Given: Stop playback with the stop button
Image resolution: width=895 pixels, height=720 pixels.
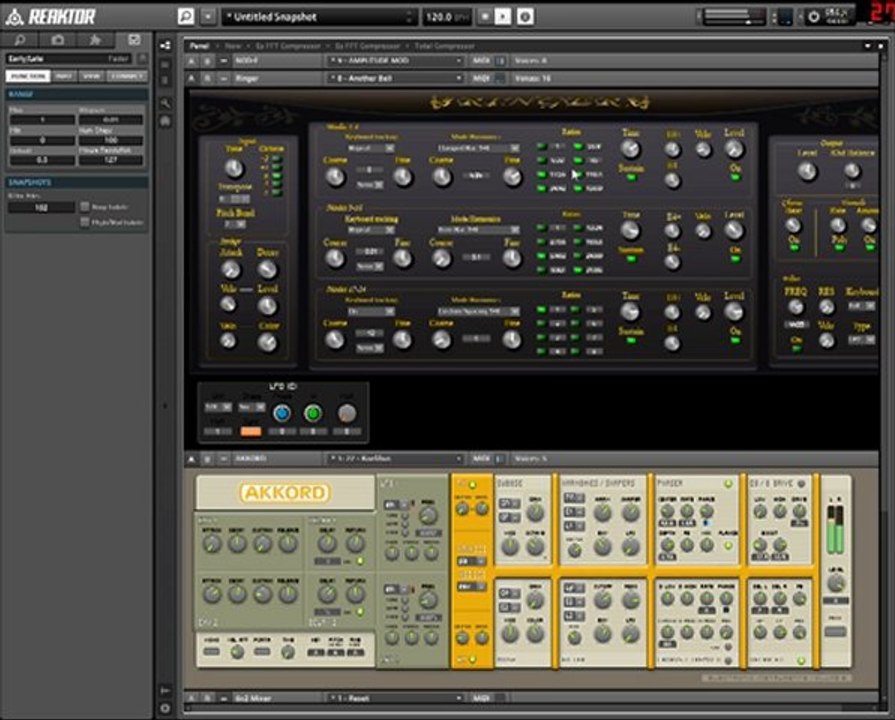Looking at the screenshot, I should pos(485,17).
